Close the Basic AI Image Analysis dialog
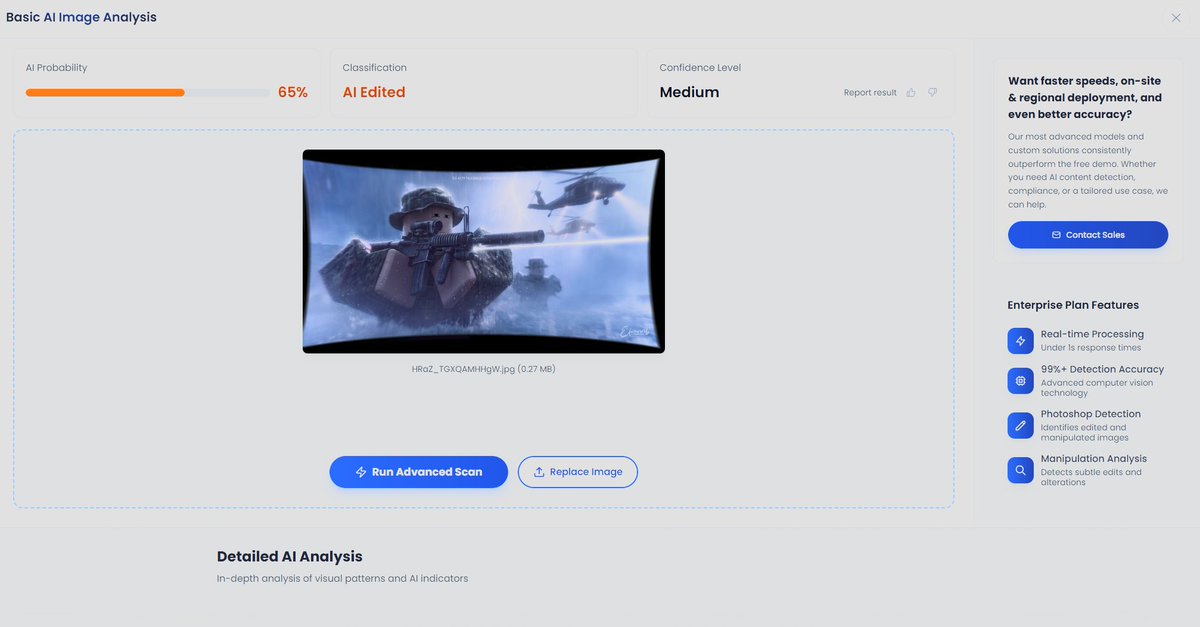This screenshot has width=1200, height=627. point(1176,18)
